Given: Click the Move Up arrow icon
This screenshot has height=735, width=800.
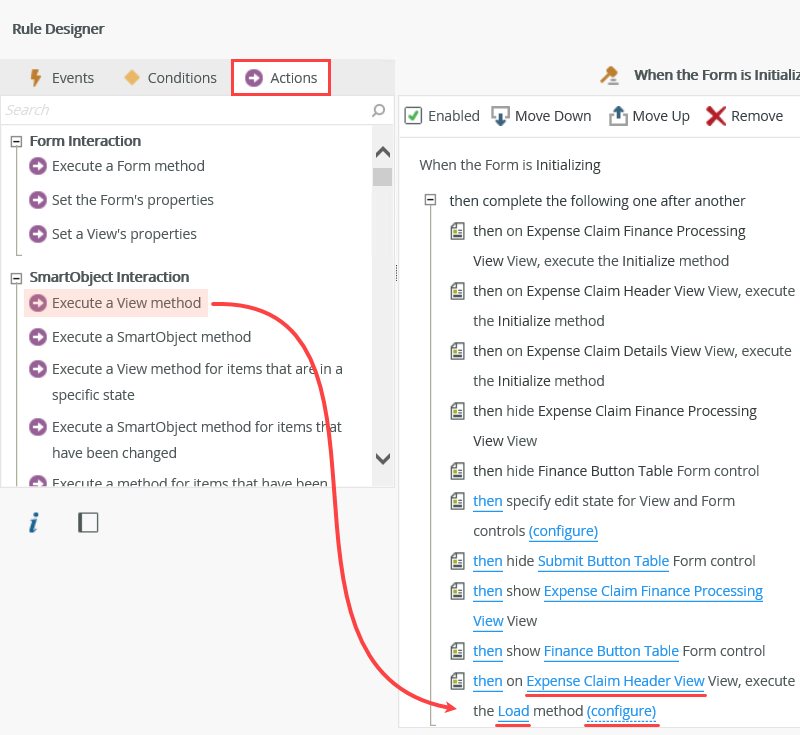Looking at the screenshot, I should click(617, 115).
